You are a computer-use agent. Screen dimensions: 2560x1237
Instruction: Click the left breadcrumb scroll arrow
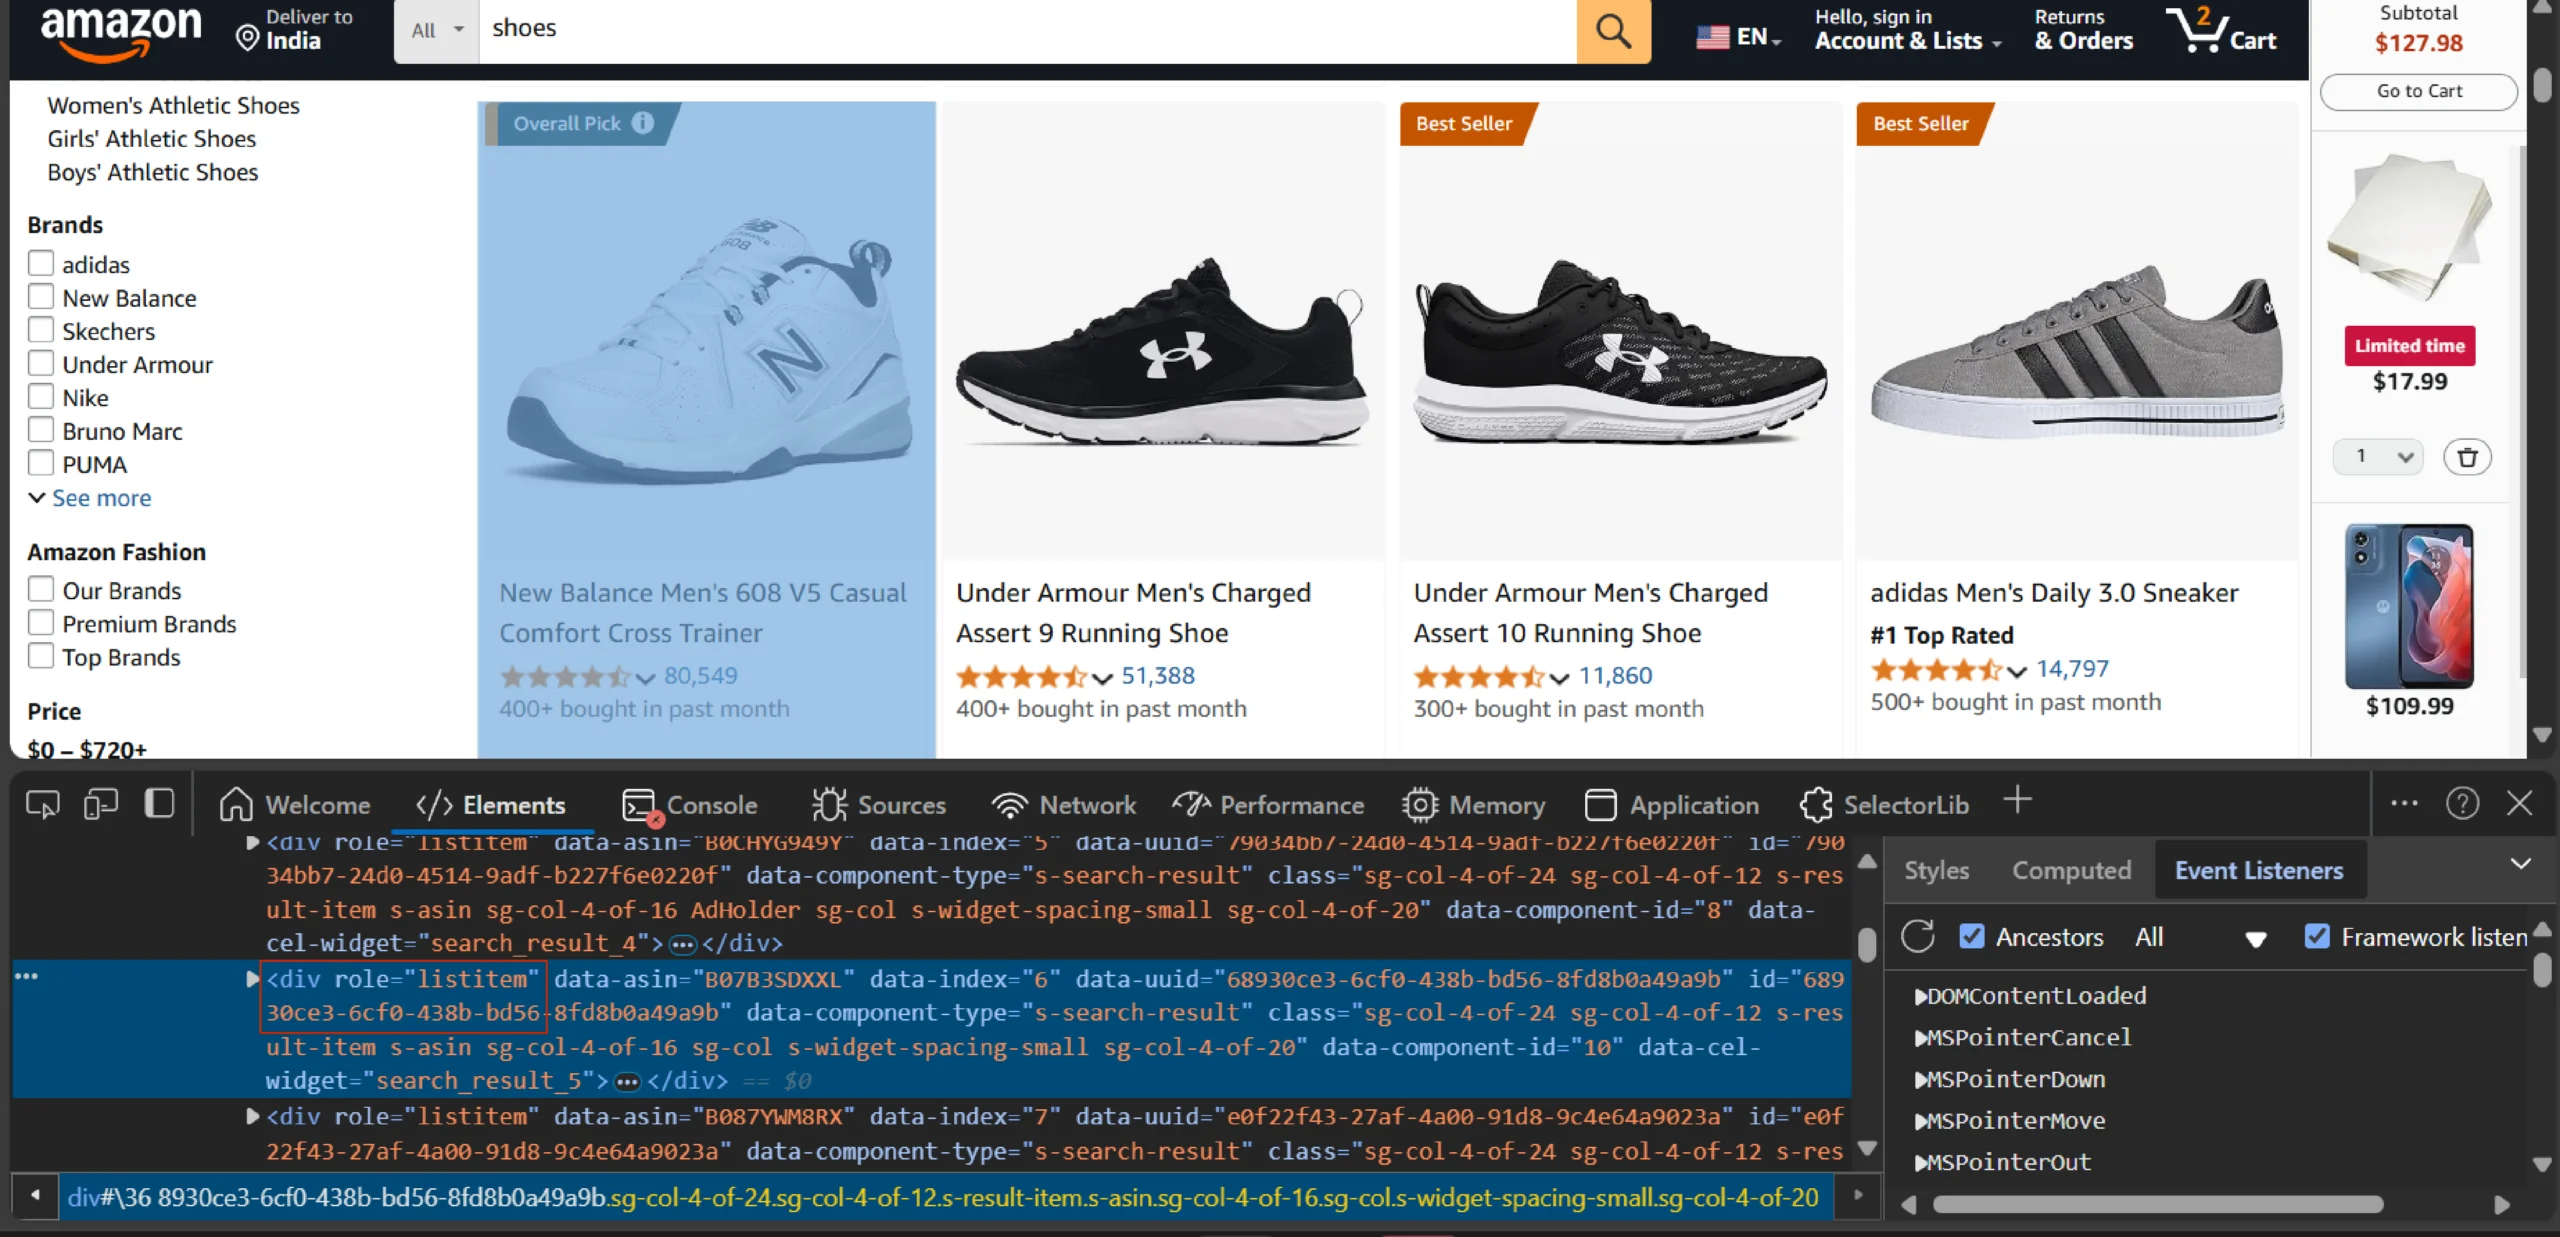coord(35,1195)
